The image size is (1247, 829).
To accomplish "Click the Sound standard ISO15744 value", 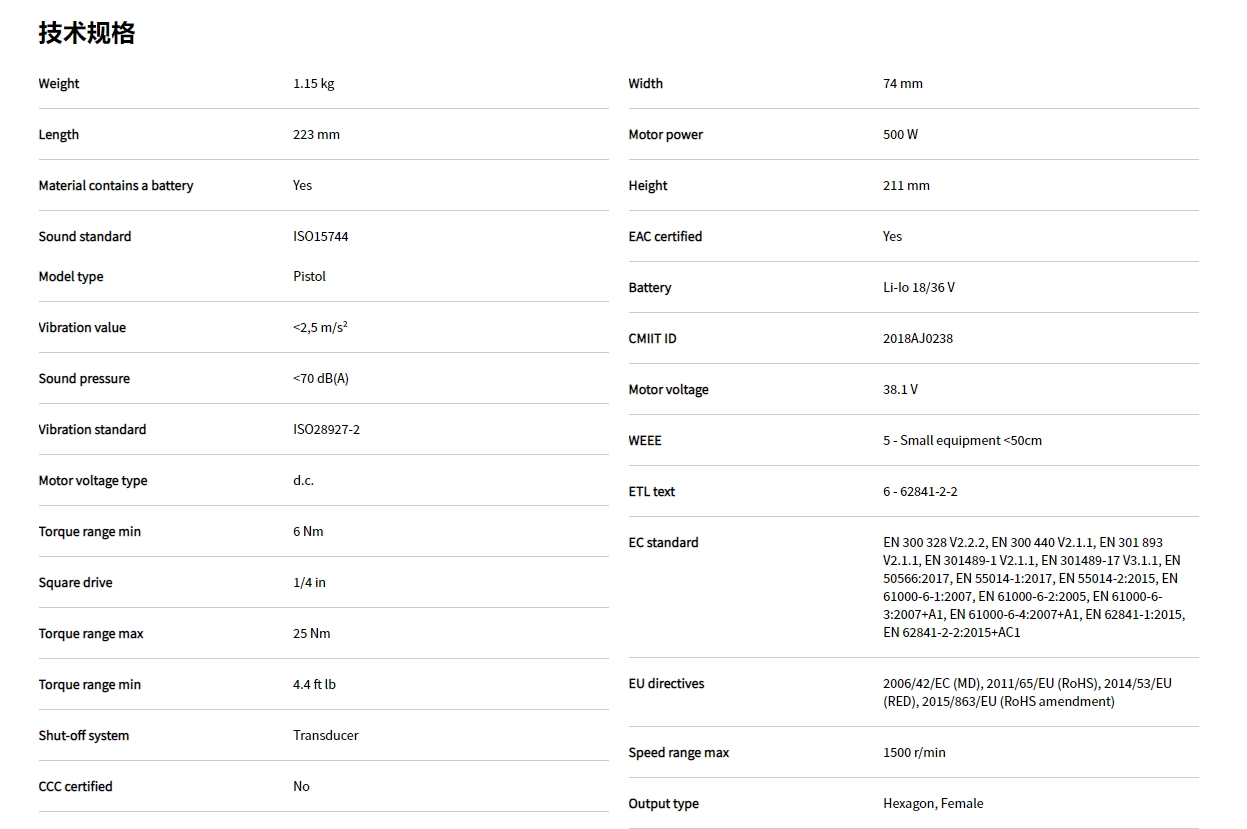I will point(320,237).
